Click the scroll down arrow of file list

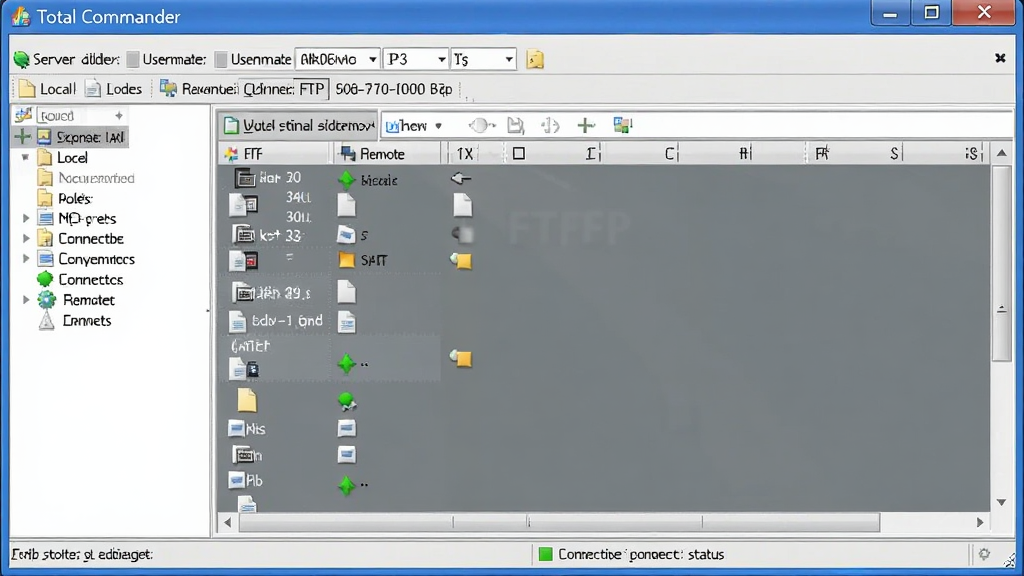point(1001,502)
